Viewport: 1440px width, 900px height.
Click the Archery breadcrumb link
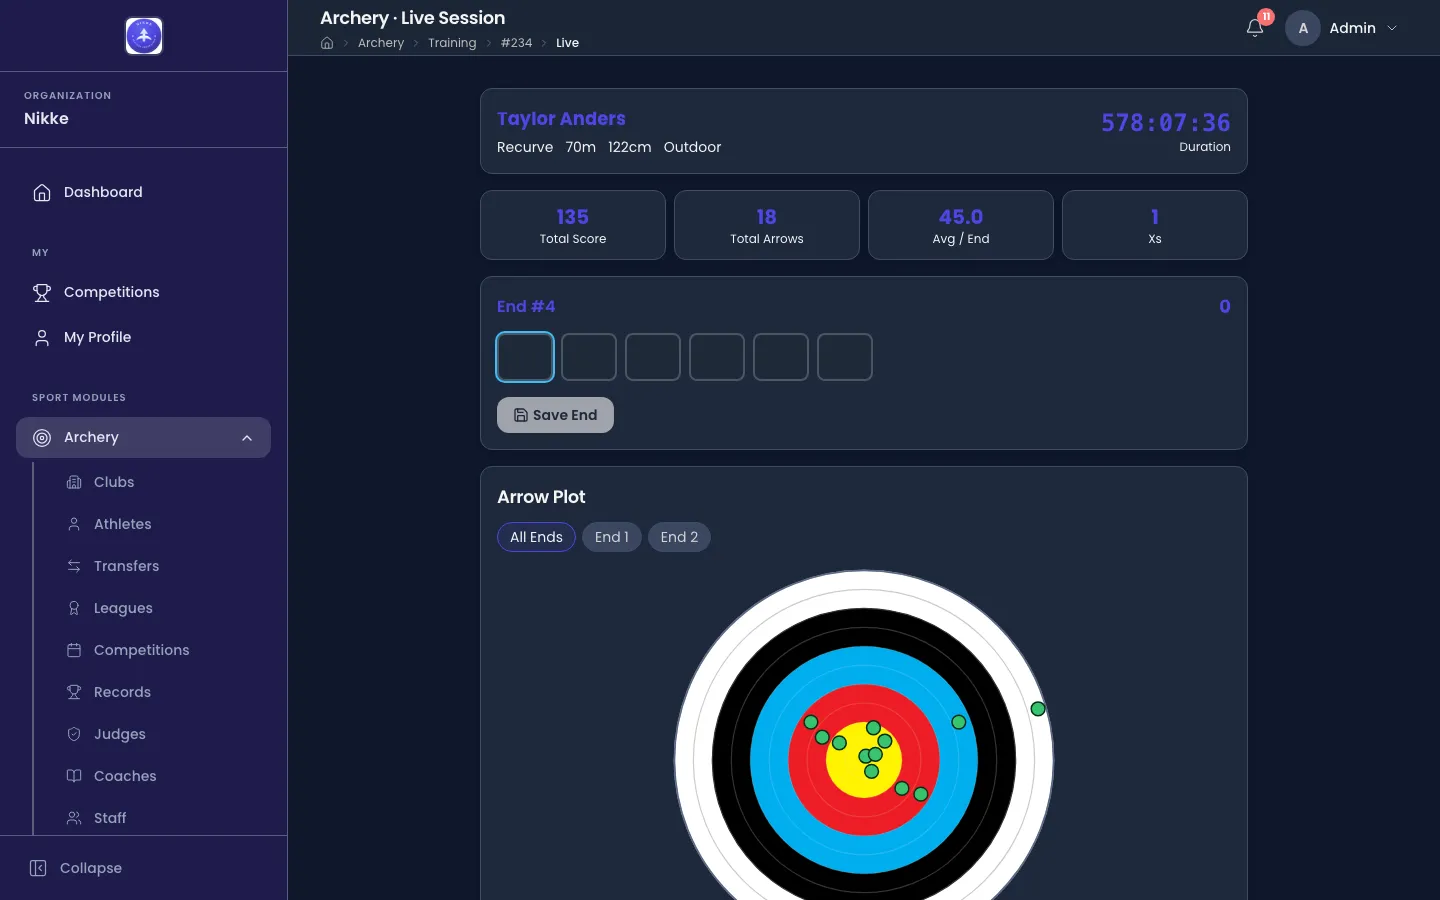click(381, 43)
